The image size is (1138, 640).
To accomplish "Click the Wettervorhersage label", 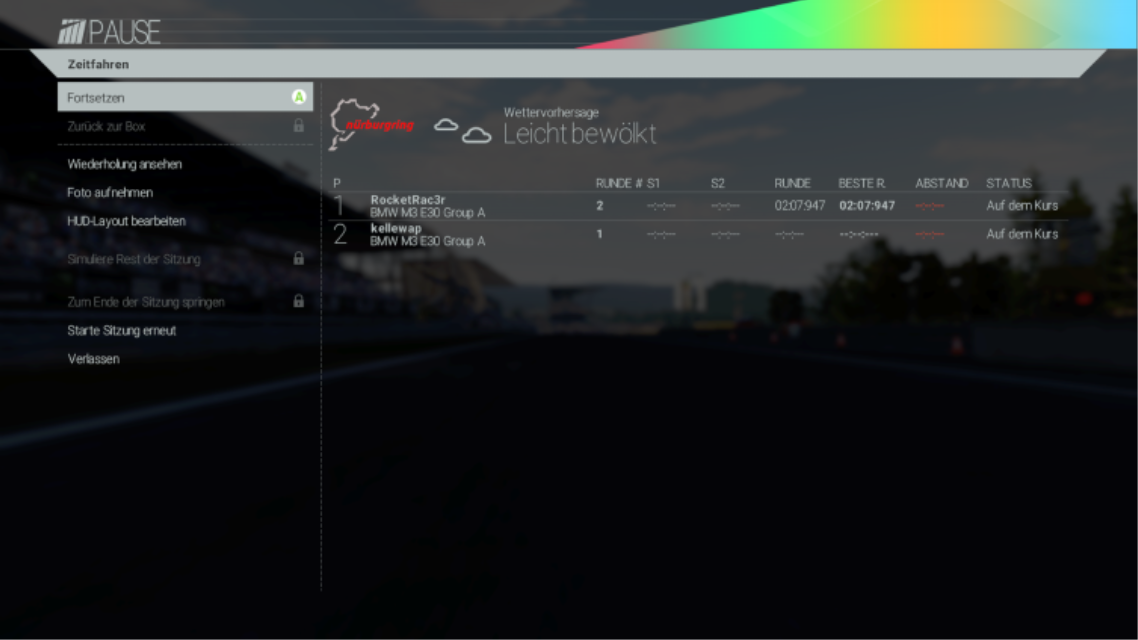I will pos(551,112).
